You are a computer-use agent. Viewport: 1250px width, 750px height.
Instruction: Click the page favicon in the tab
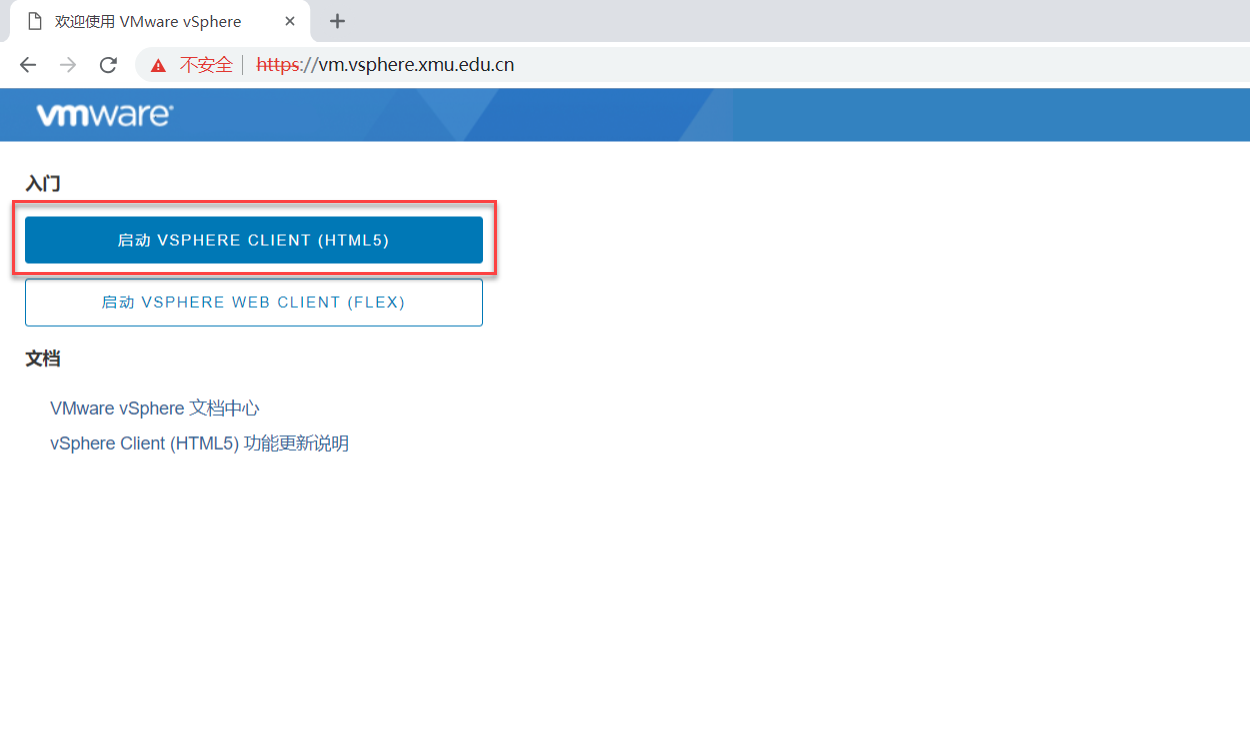35,21
